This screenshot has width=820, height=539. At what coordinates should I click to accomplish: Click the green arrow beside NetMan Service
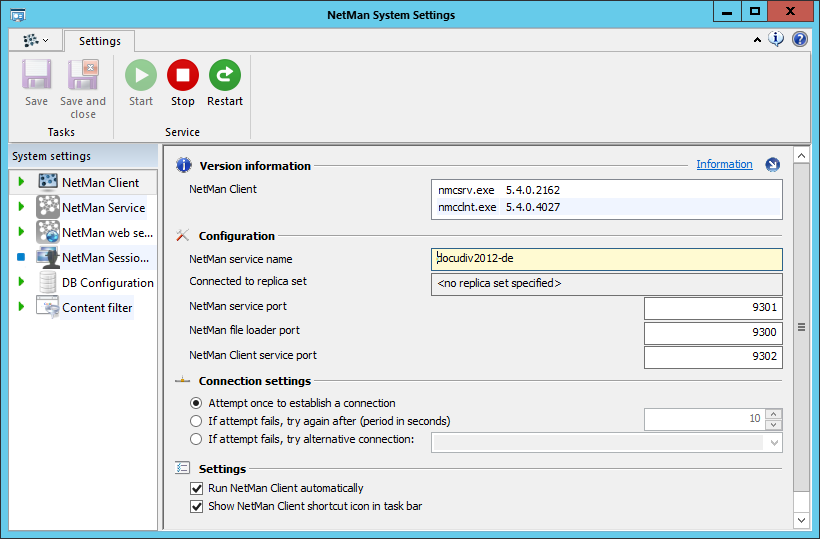tap(21, 207)
